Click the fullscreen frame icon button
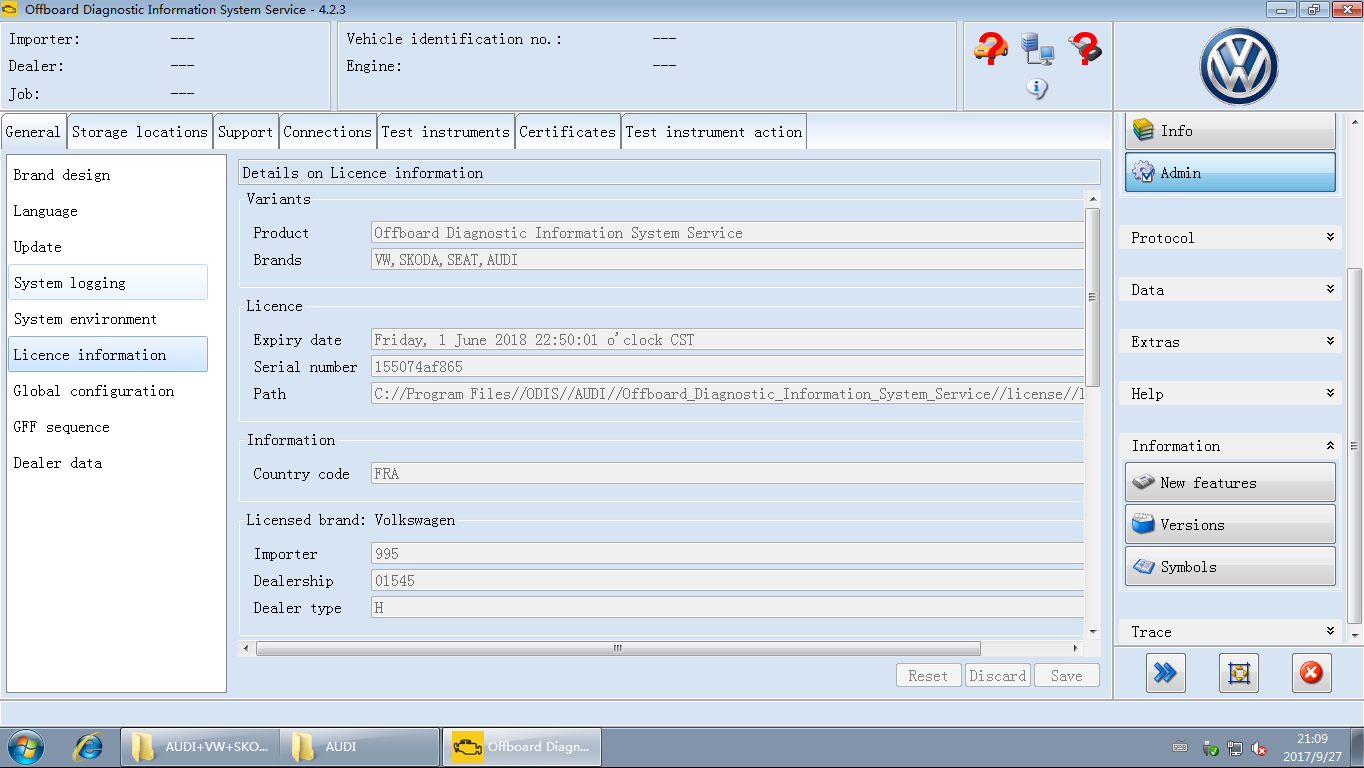The width and height of the screenshot is (1364, 768). (x=1238, y=673)
